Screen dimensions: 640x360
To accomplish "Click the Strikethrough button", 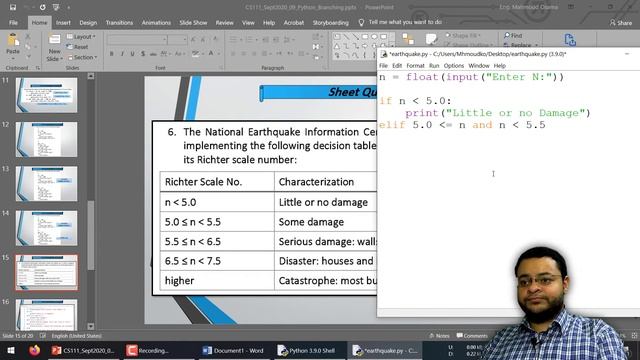I will pos(153,54).
